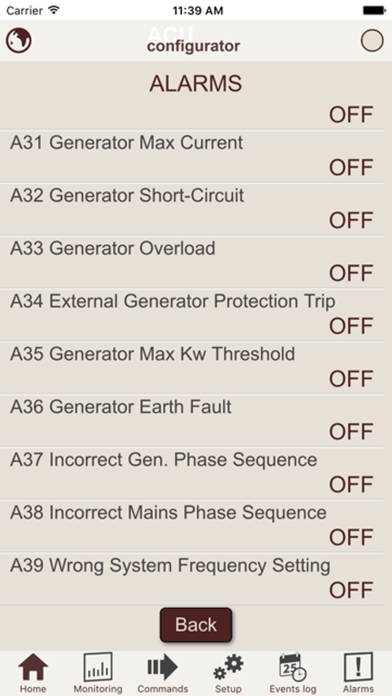
Task: Toggle OFF state for A33 Generator Overload
Action: coord(351,273)
